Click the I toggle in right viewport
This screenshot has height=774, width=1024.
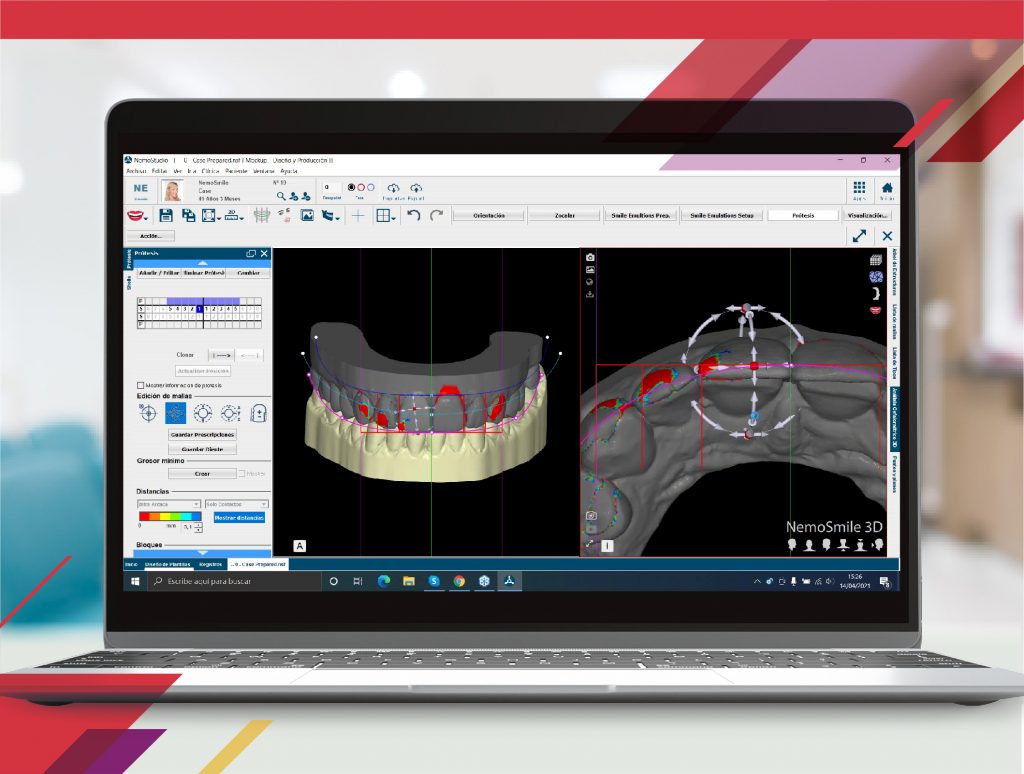(607, 545)
